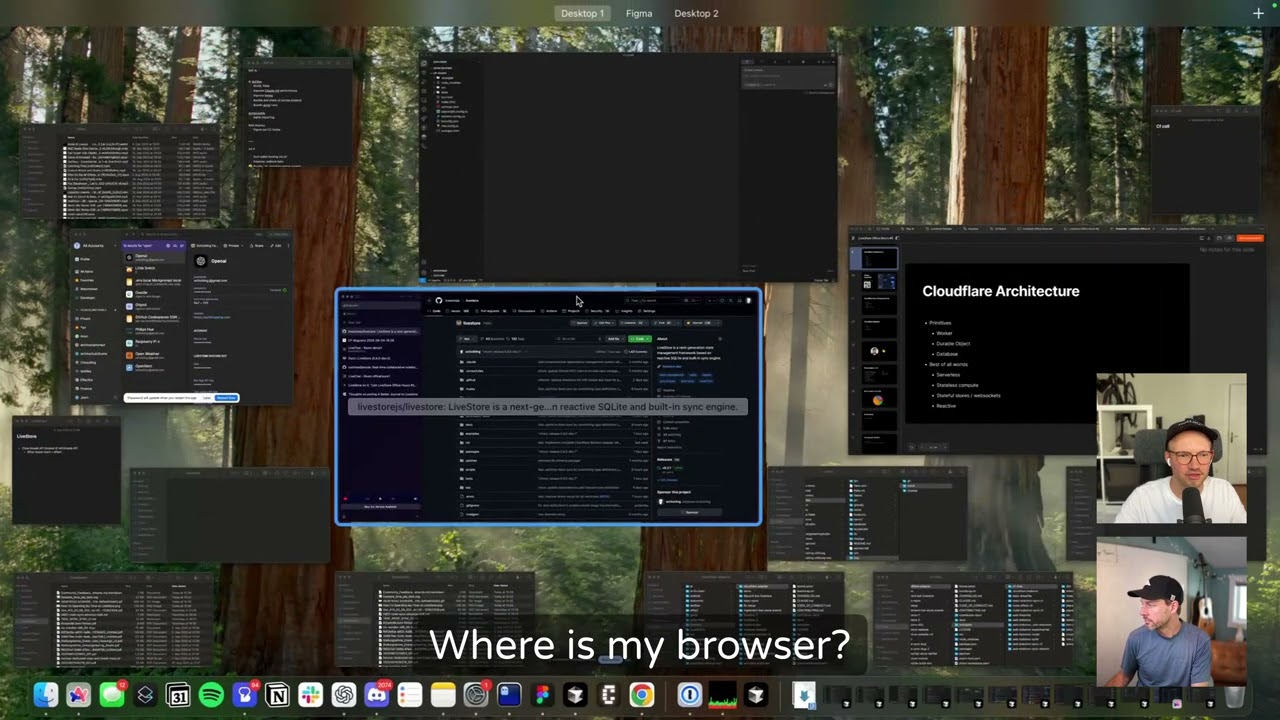Image resolution: width=1280 pixels, height=720 pixels.
Task: Open the activity graph monitor in Dock
Action: [722, 695]
